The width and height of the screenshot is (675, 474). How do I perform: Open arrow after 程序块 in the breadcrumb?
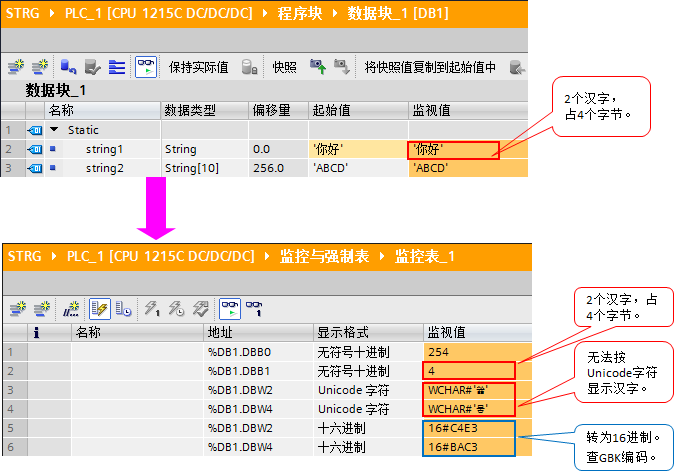335,13
